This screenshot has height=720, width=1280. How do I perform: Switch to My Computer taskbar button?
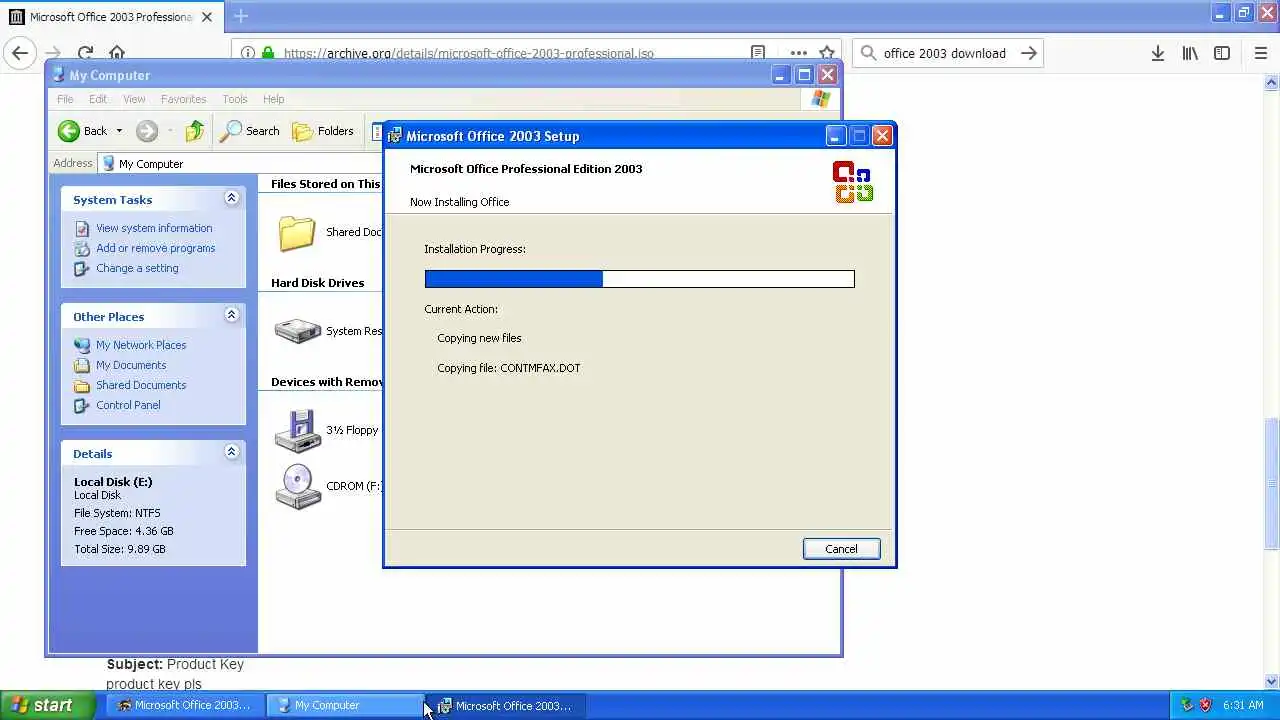(x=346, y=705)
